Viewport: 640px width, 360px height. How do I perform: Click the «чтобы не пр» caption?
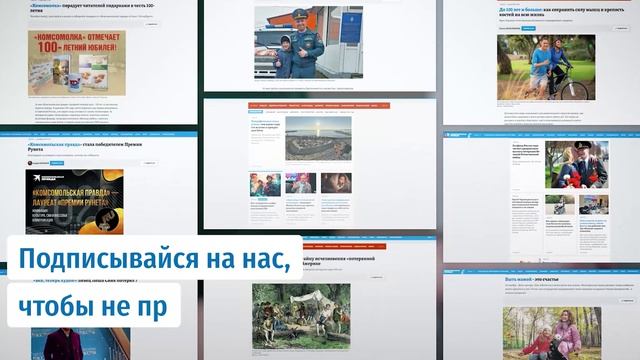[93, 305]
